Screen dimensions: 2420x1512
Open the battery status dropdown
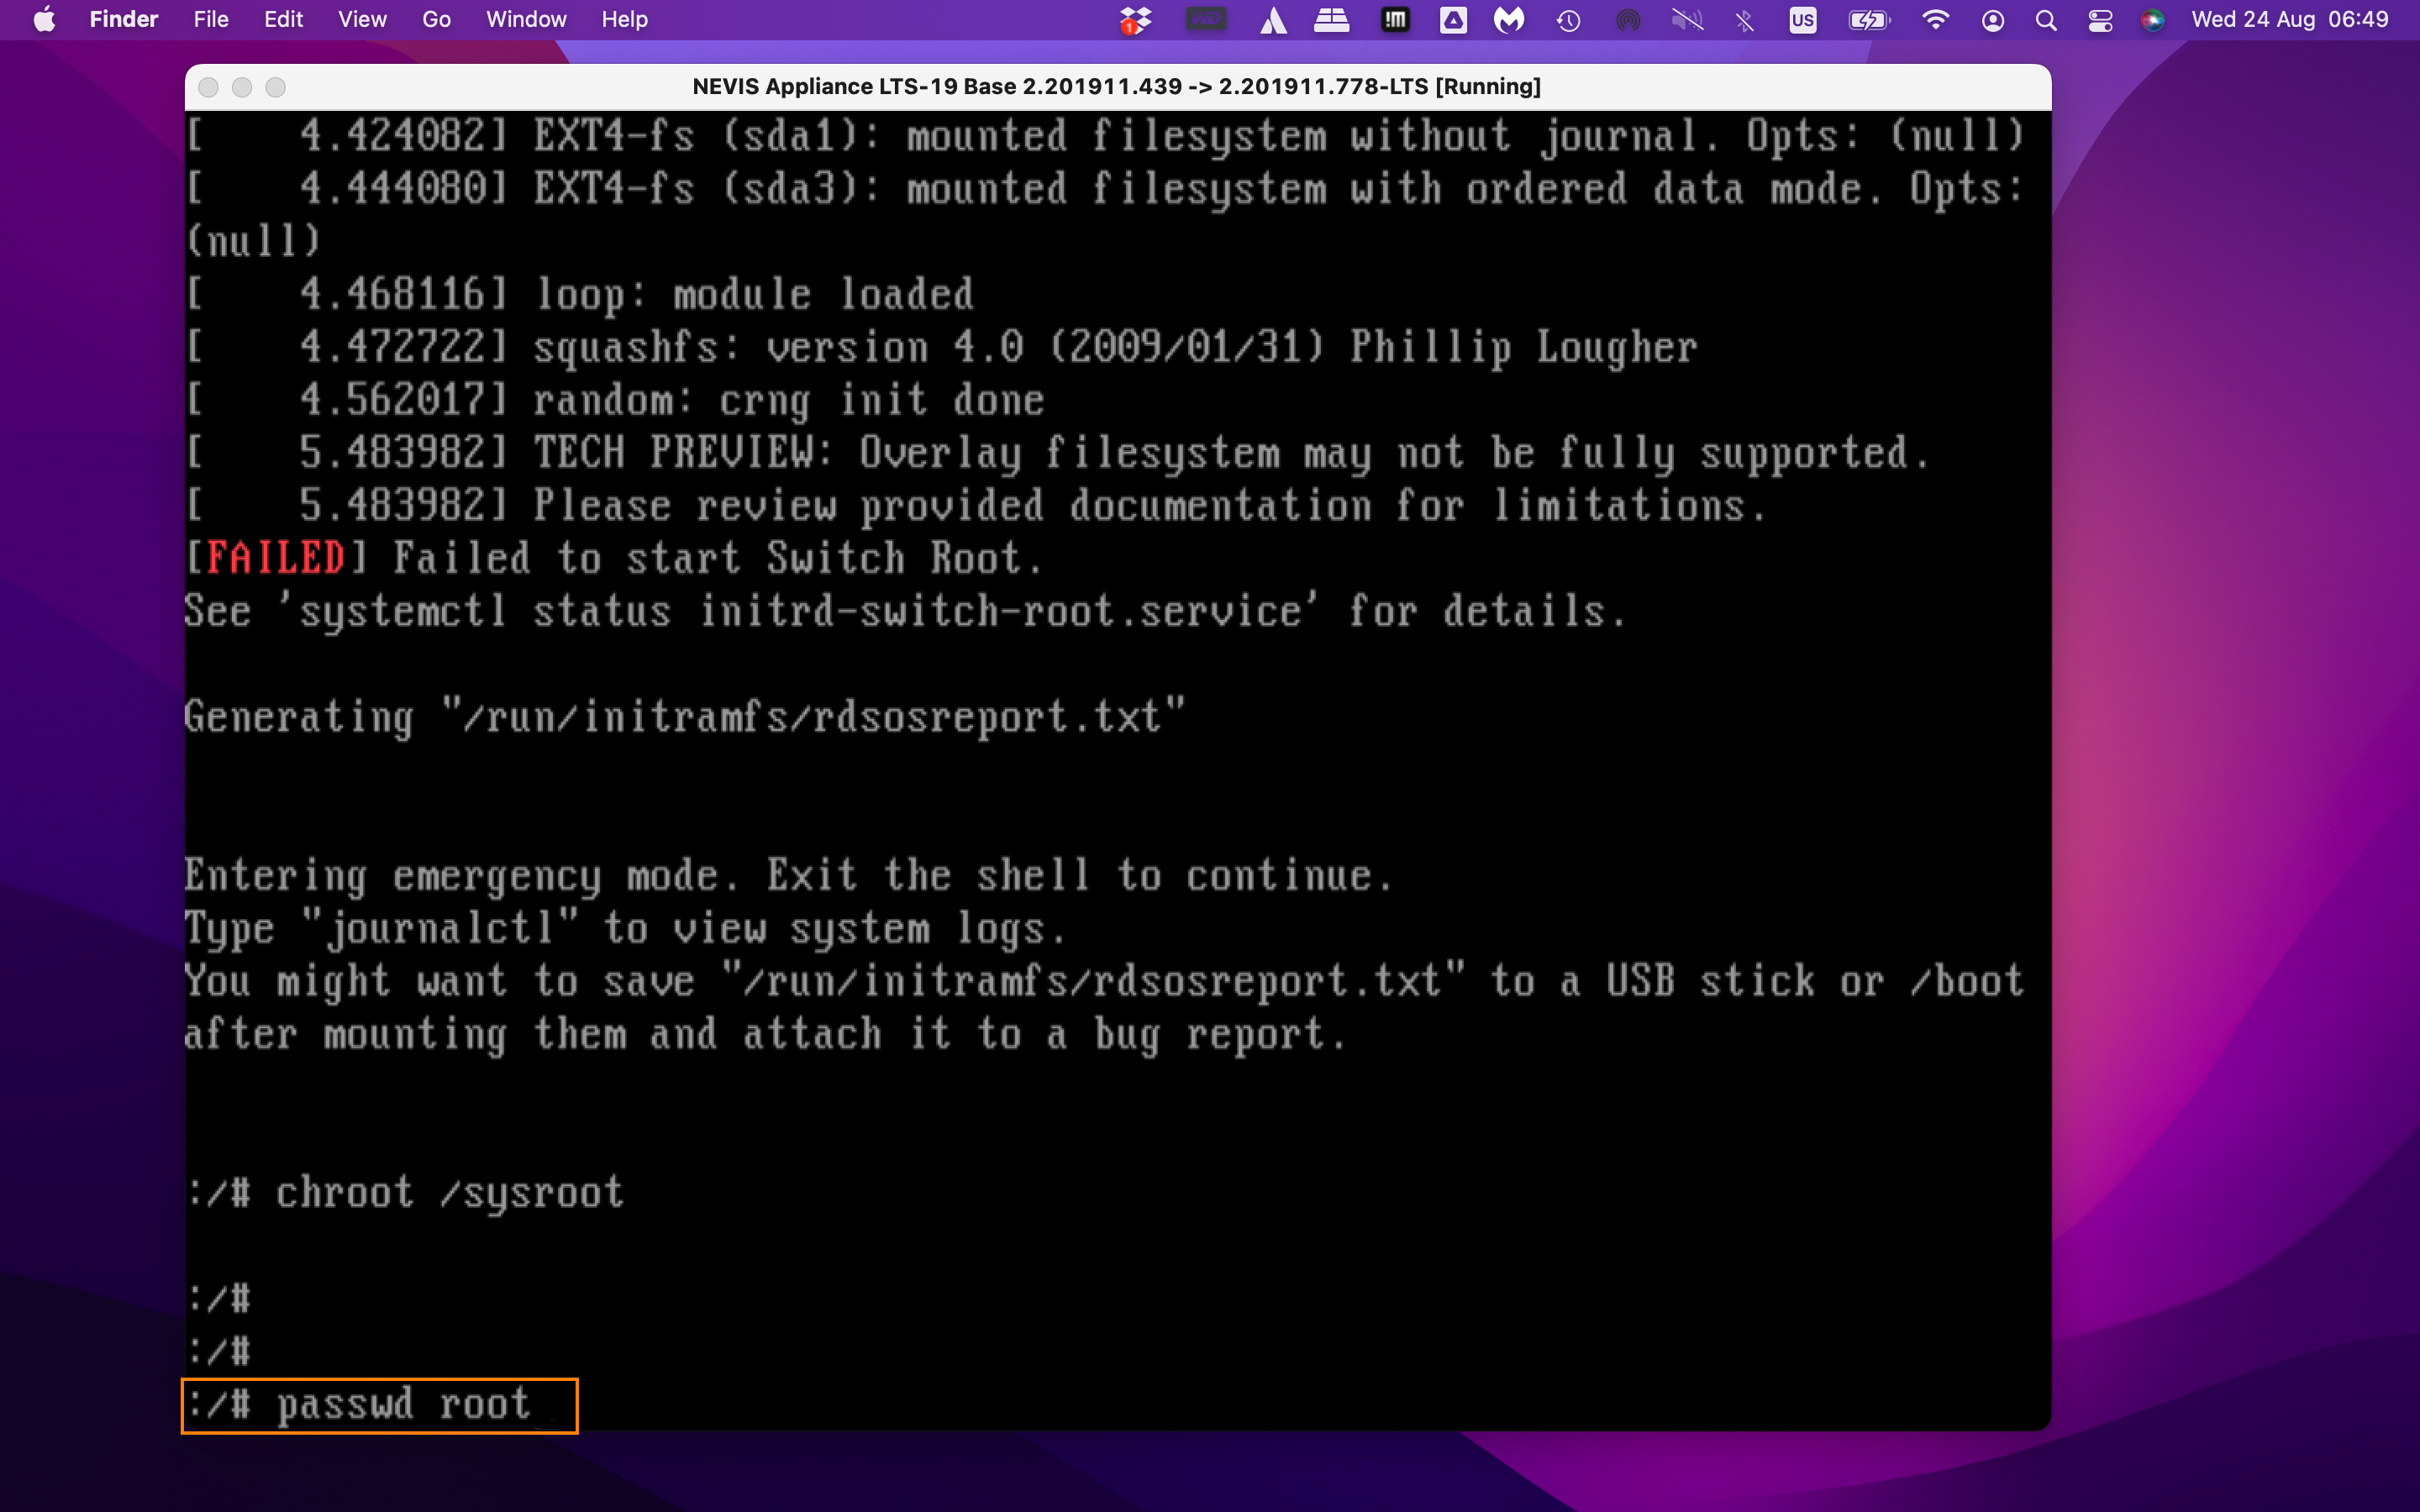(x=1868, y=20)
